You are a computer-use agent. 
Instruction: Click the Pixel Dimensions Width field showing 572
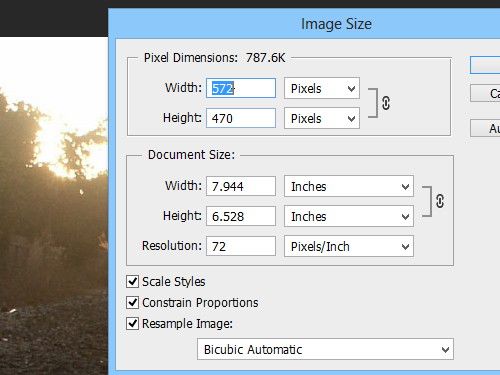241,88
